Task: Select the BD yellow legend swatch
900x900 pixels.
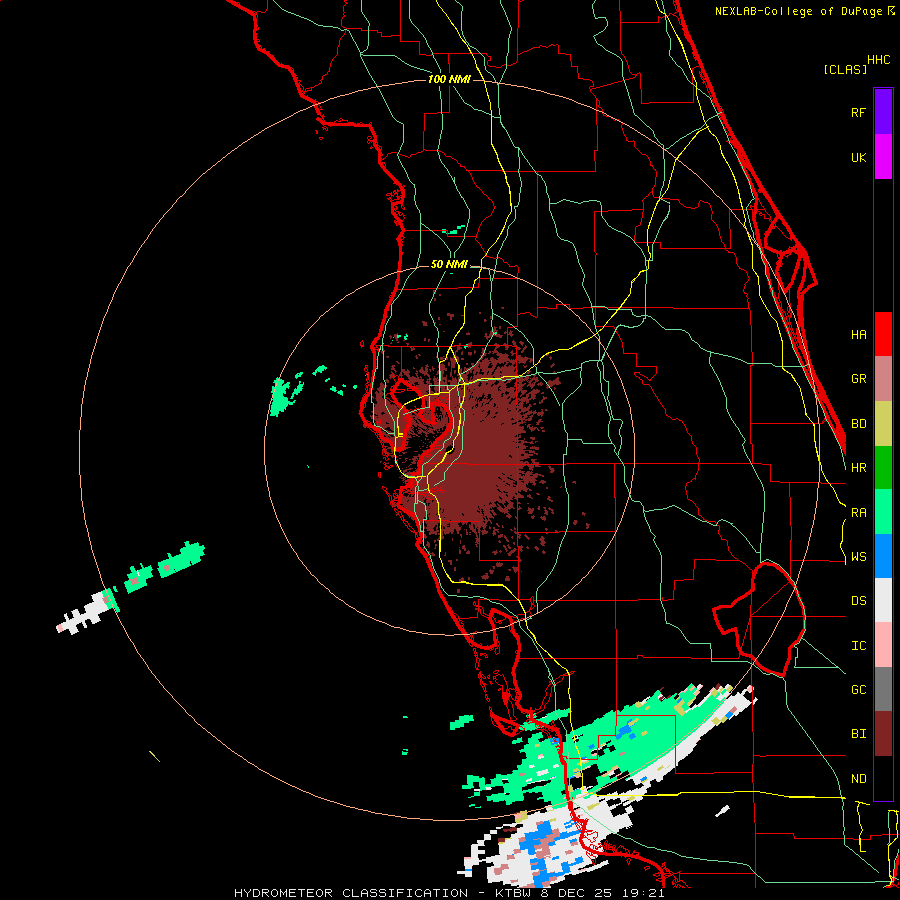Action: pyautogui.click(x=883, y=423)
